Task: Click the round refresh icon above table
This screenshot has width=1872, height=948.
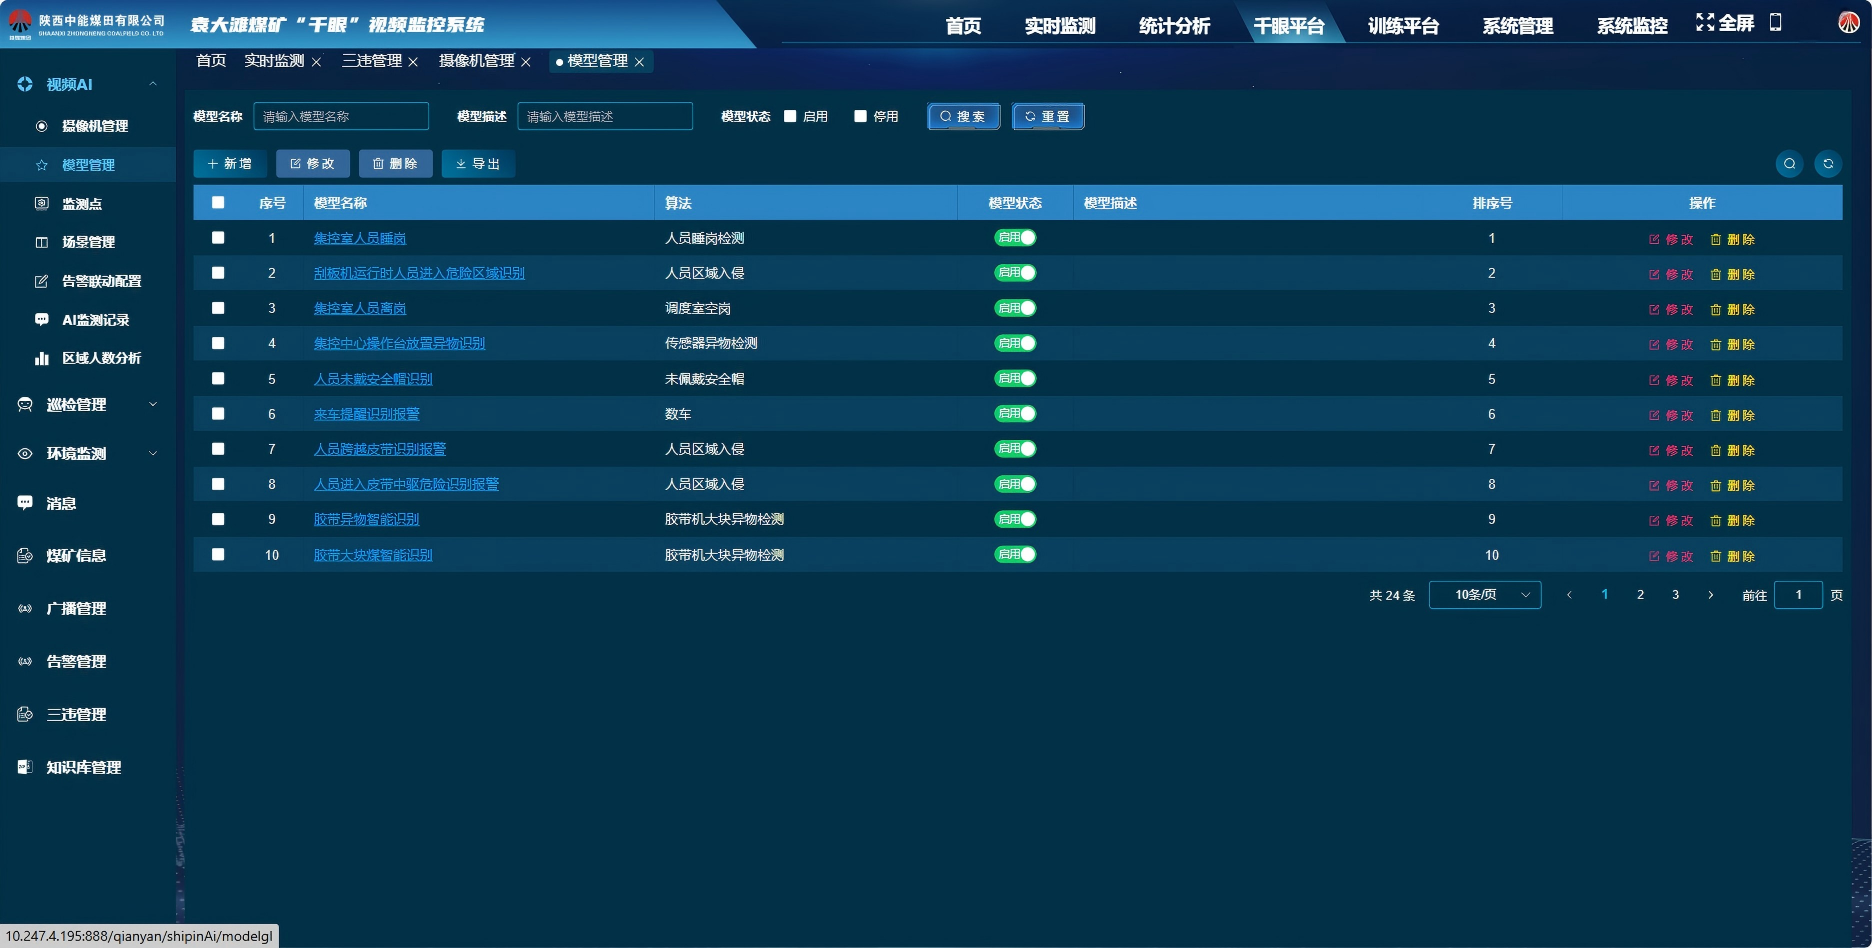Action: [1828, 164]
